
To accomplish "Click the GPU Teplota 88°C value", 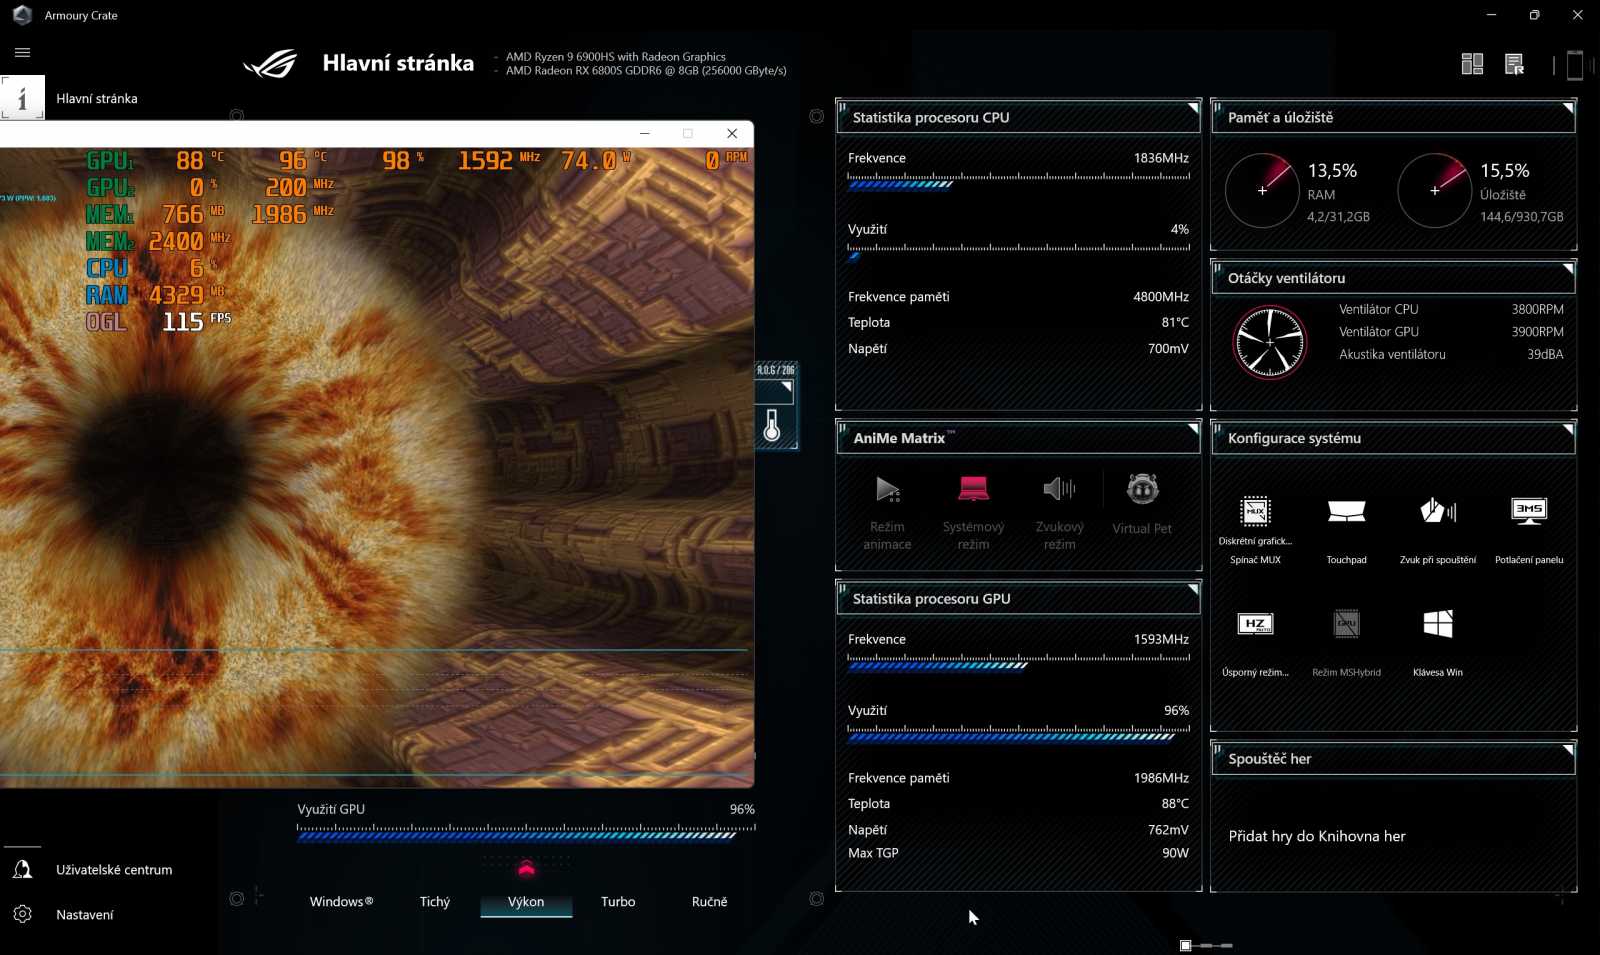I will pos(1175,803).
